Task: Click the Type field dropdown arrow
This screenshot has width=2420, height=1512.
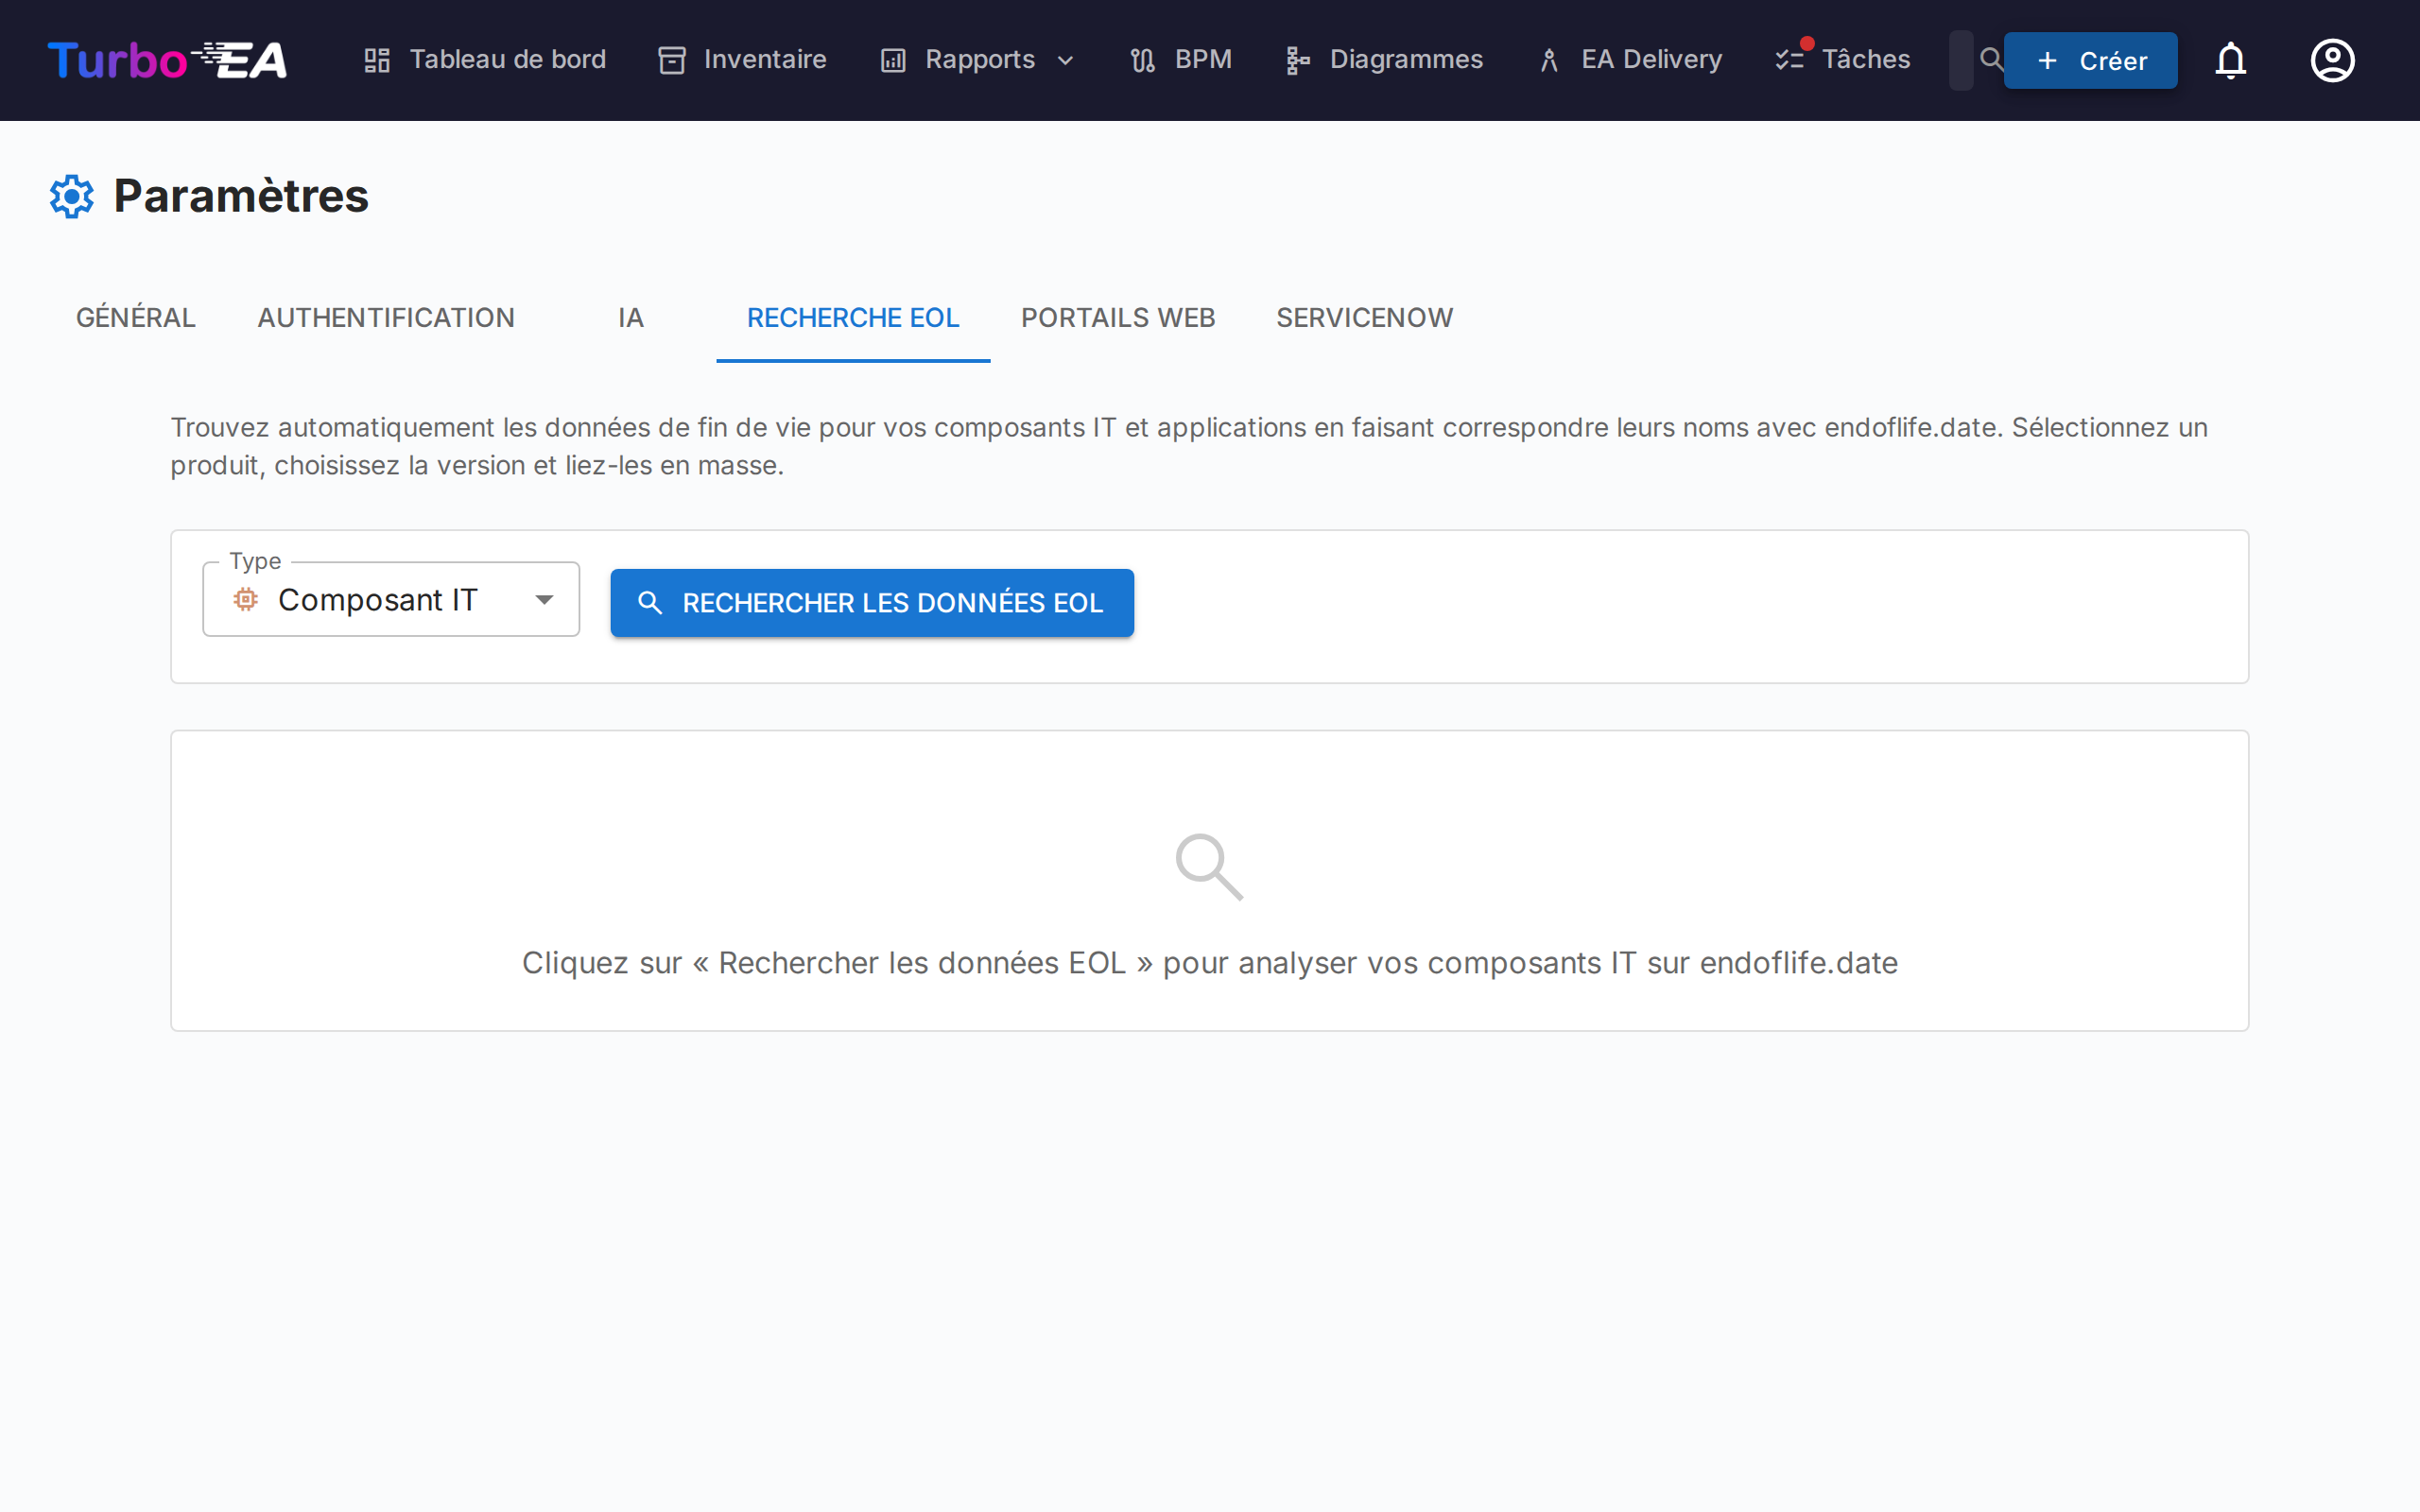Action: (x=544, y=600)
